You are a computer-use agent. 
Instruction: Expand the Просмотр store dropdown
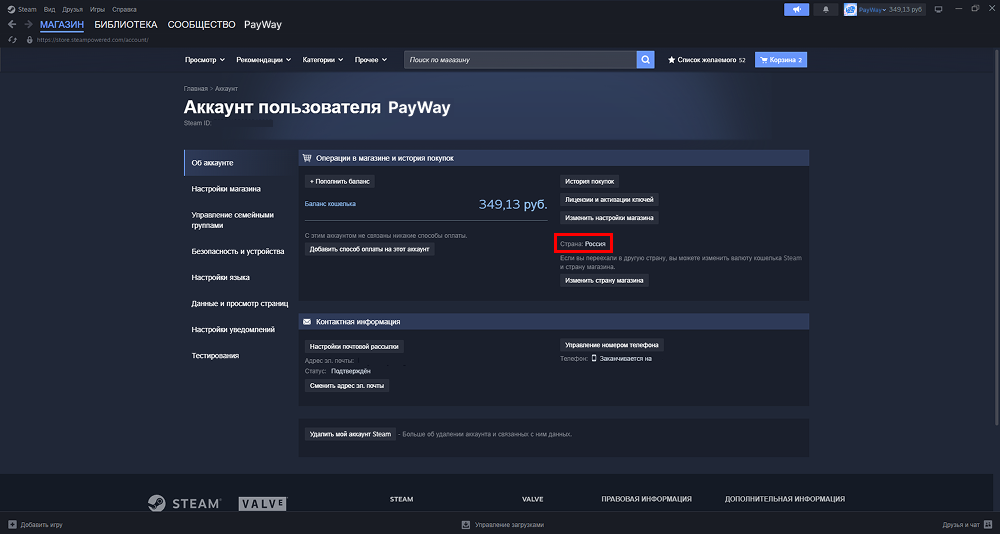coord(205,60)
